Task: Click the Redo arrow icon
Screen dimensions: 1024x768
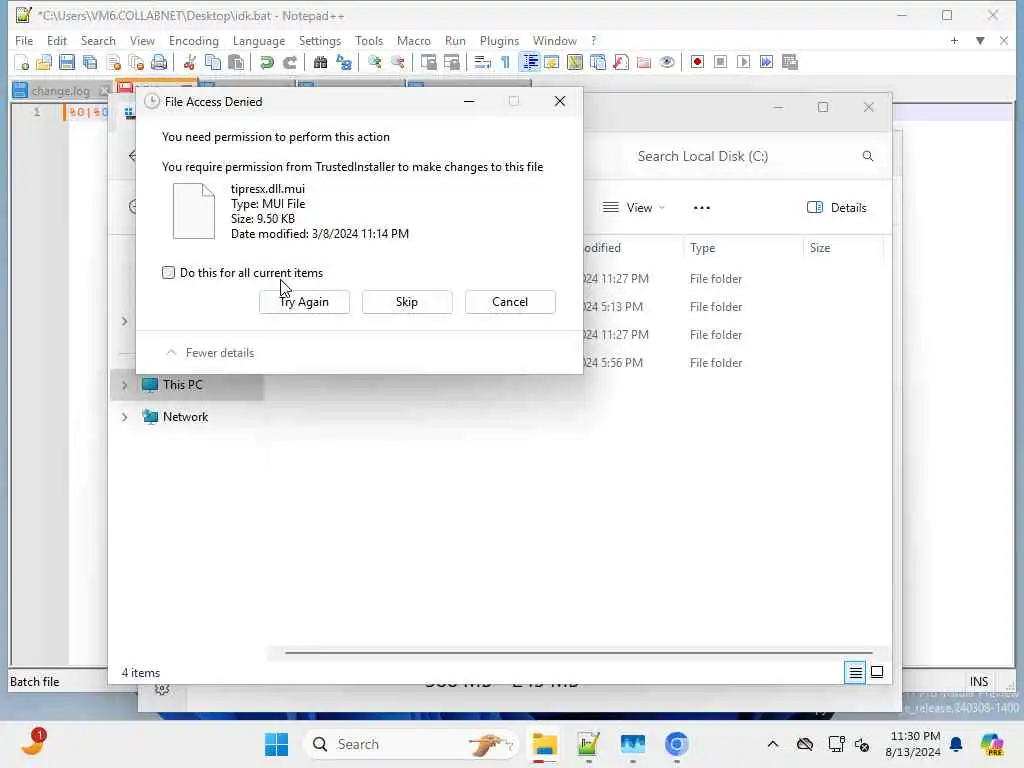Action: [290, 63]
